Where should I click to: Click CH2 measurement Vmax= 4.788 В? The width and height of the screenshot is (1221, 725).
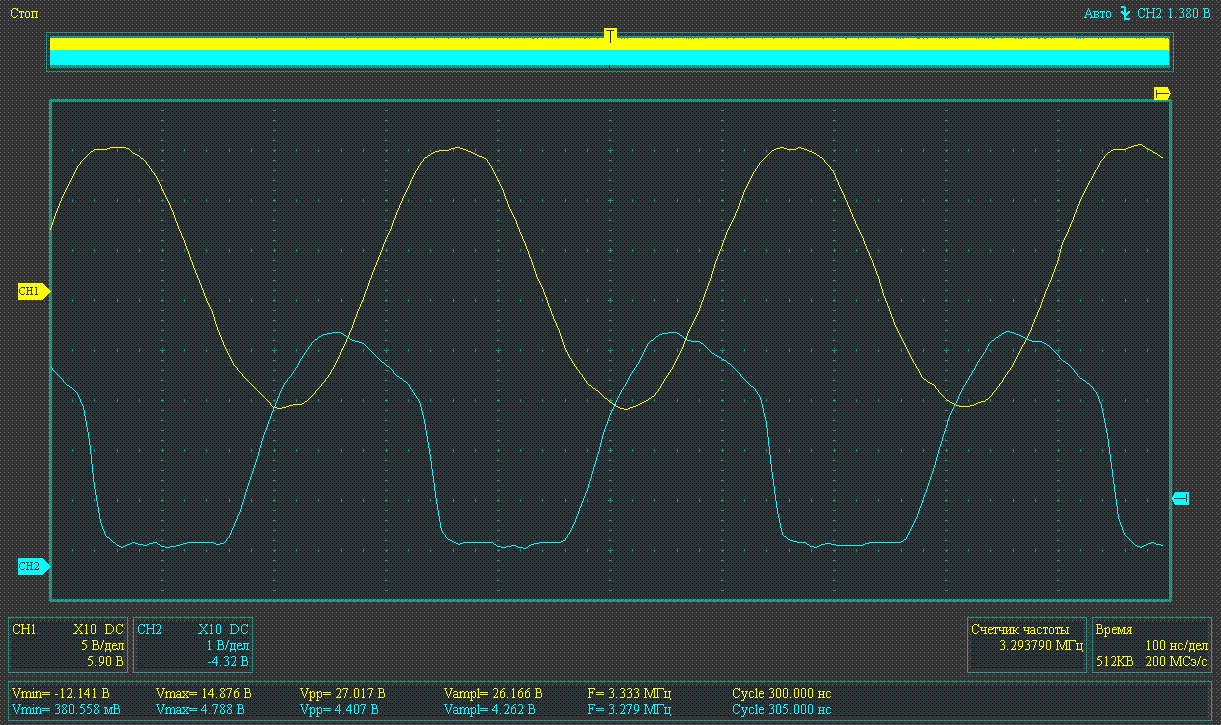[200, 709]
